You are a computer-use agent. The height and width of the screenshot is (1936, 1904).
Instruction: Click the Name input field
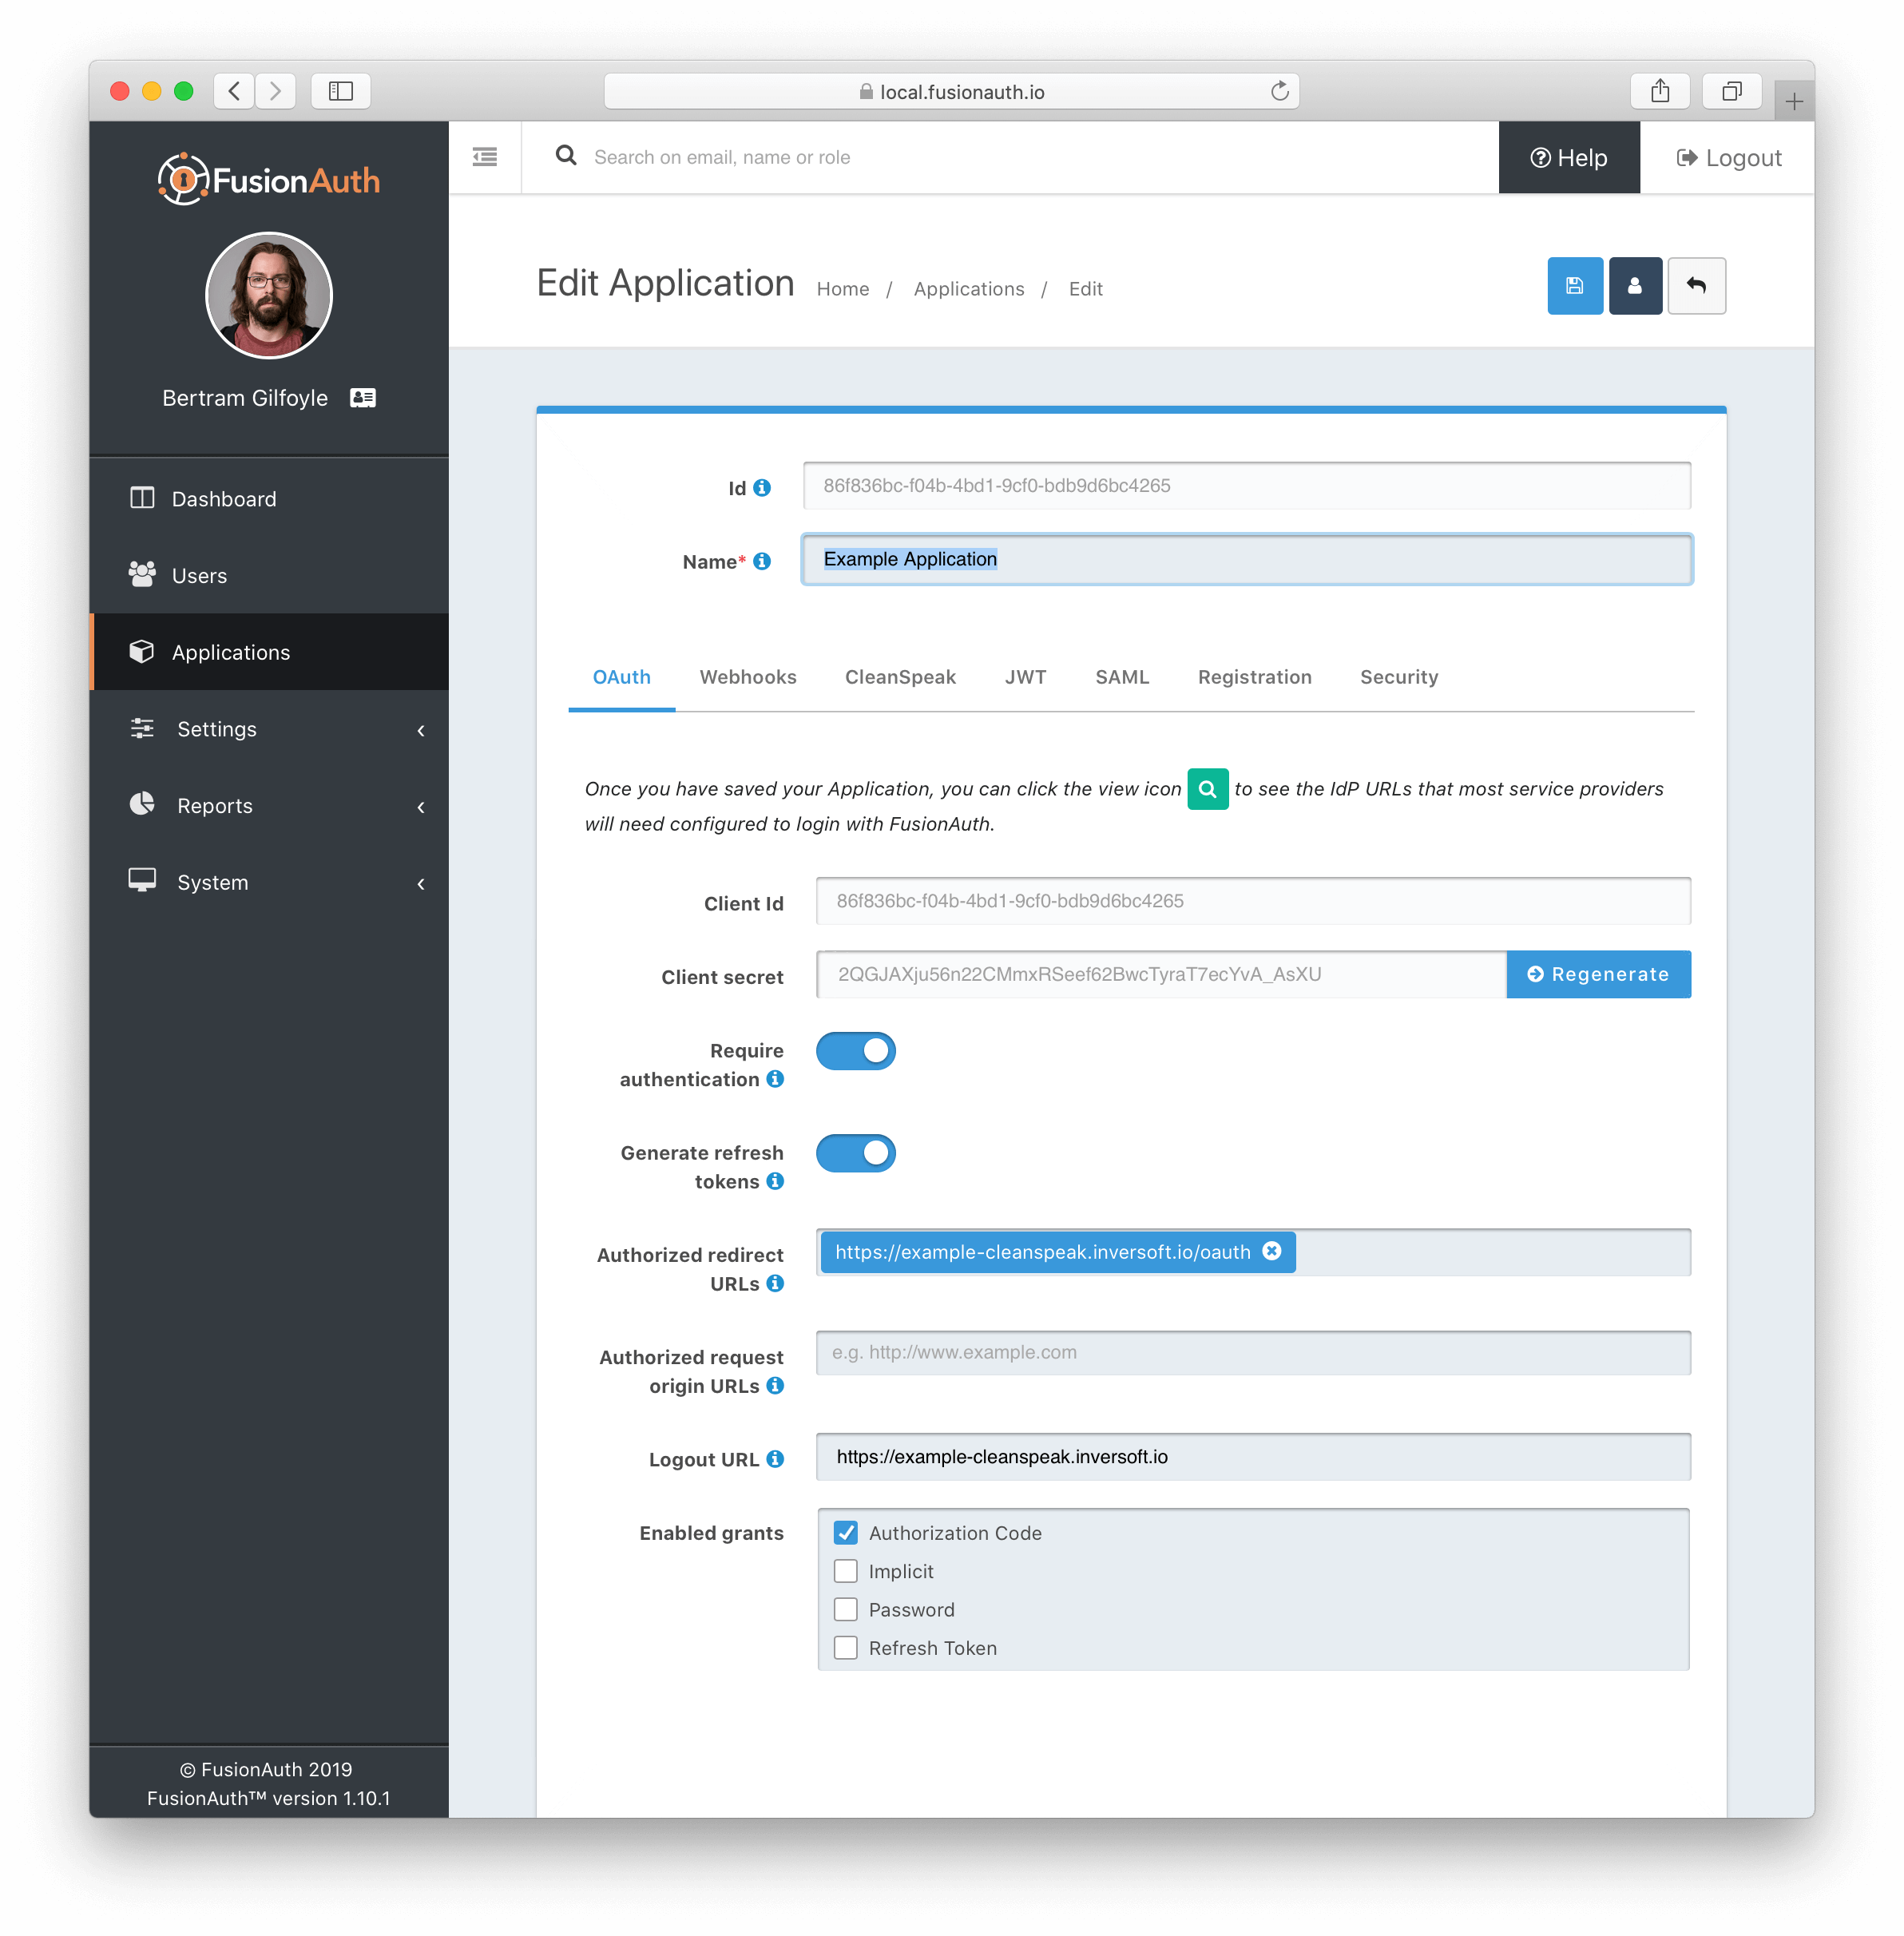pos(1246,559)
